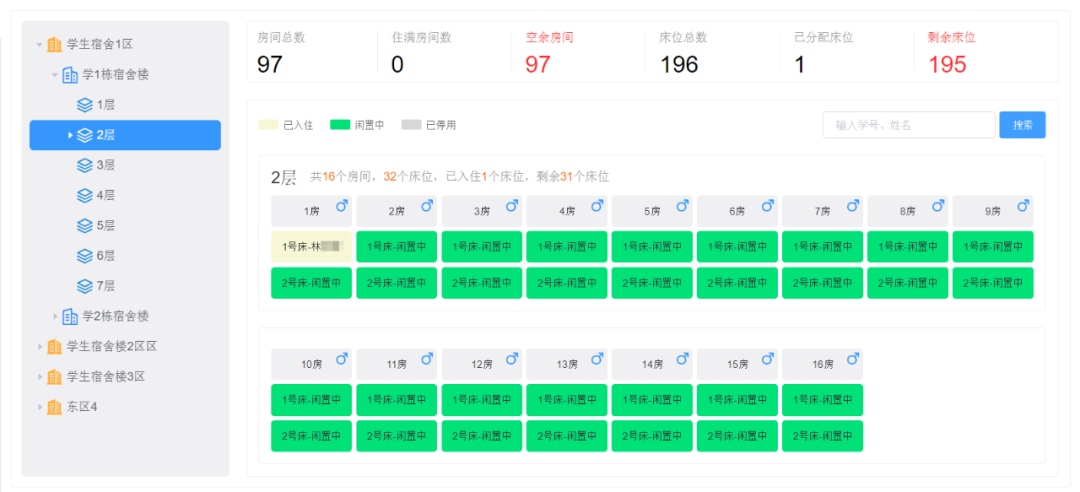The width and height of the screenshot is (1080, 492).
Task: Expand the 学生宿舍楼3区 node arrow
Action: 40,377
